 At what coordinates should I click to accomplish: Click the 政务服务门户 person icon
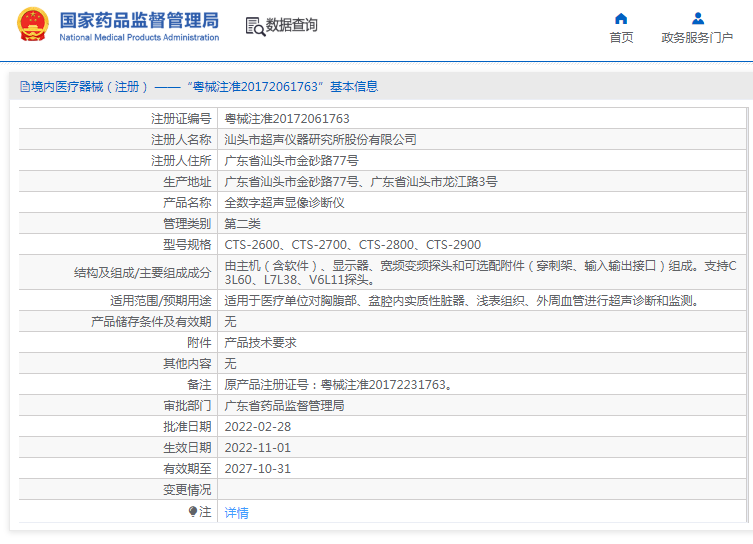(698, 18)
